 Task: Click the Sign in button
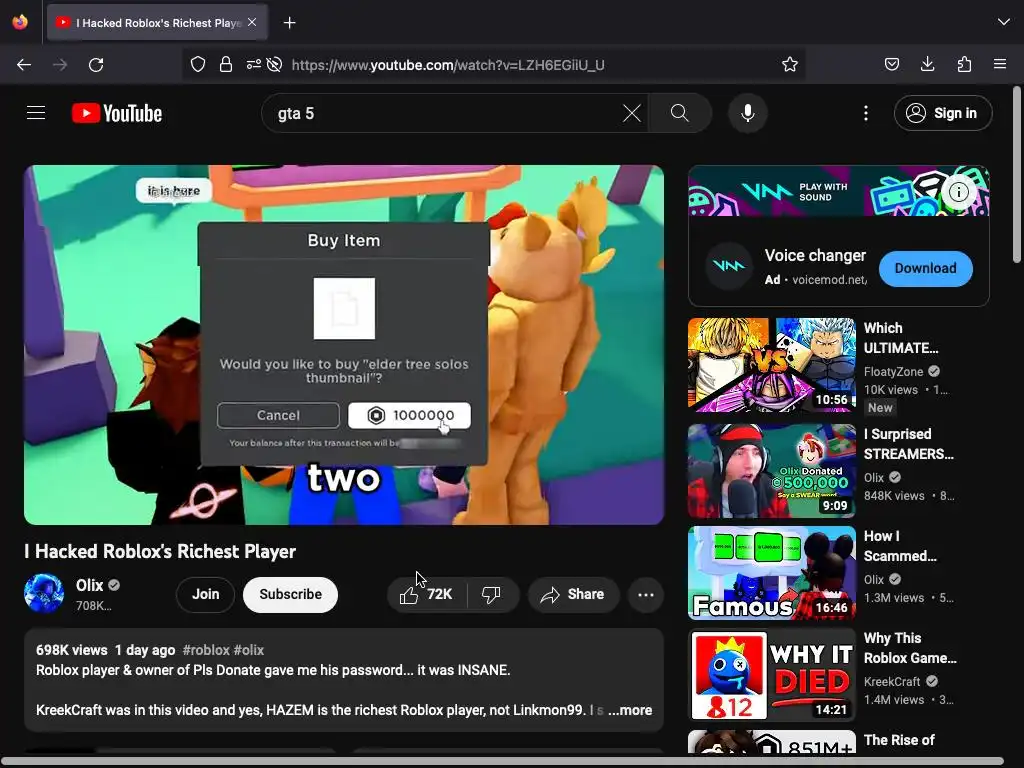(942, 113)
